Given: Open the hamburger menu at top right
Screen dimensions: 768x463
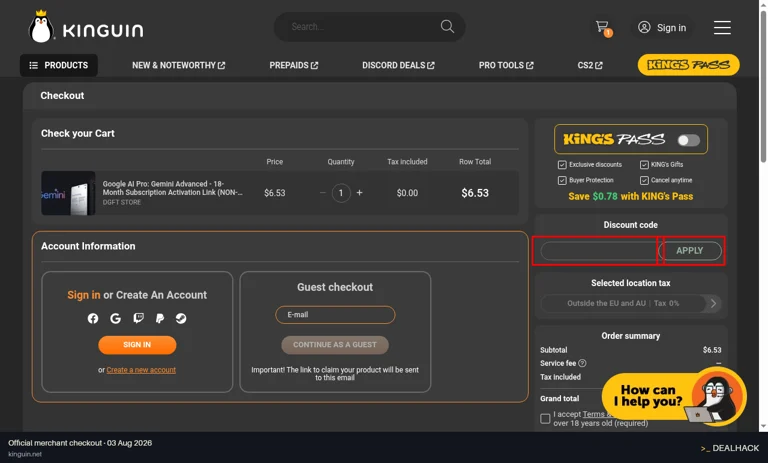Looking at the screenshot, I should pyautogui.click(x=722, y=27).
